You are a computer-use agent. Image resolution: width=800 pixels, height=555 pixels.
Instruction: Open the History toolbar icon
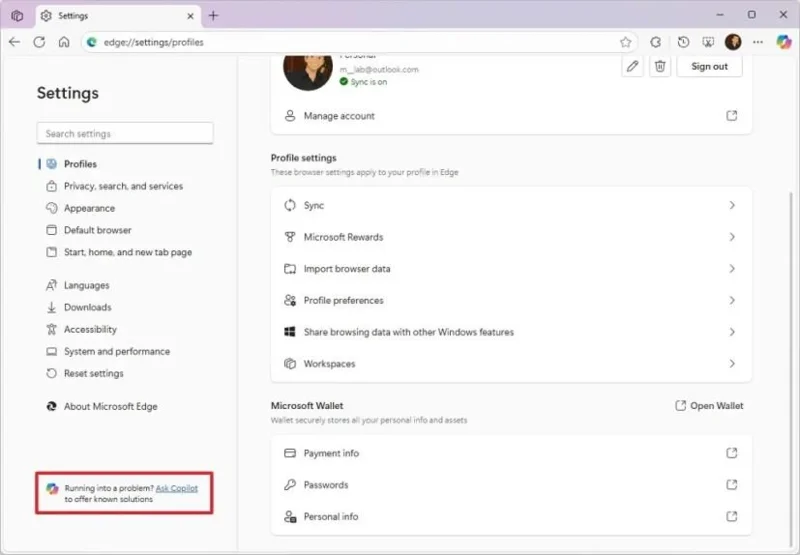[683, 42]
